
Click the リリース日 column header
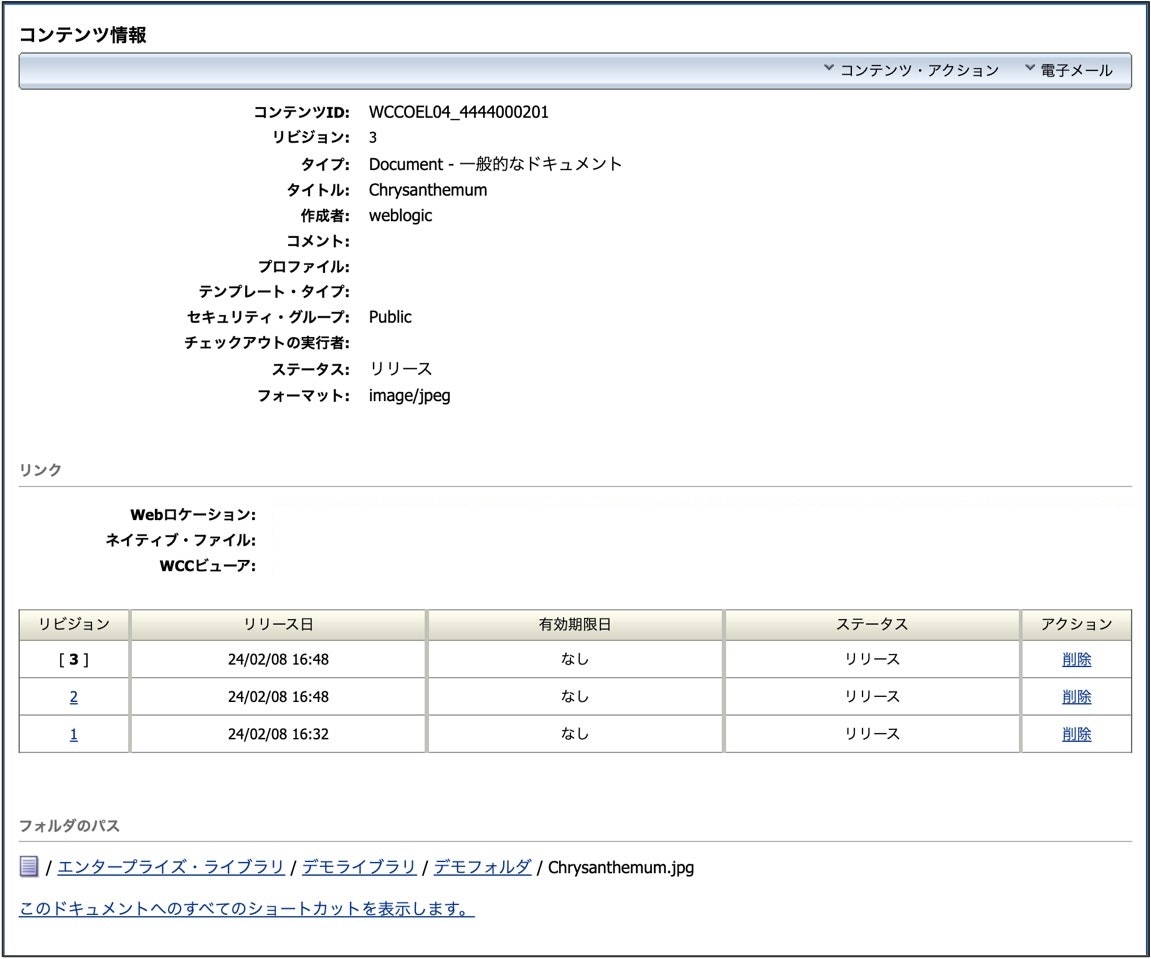click(x=278, y=624)
